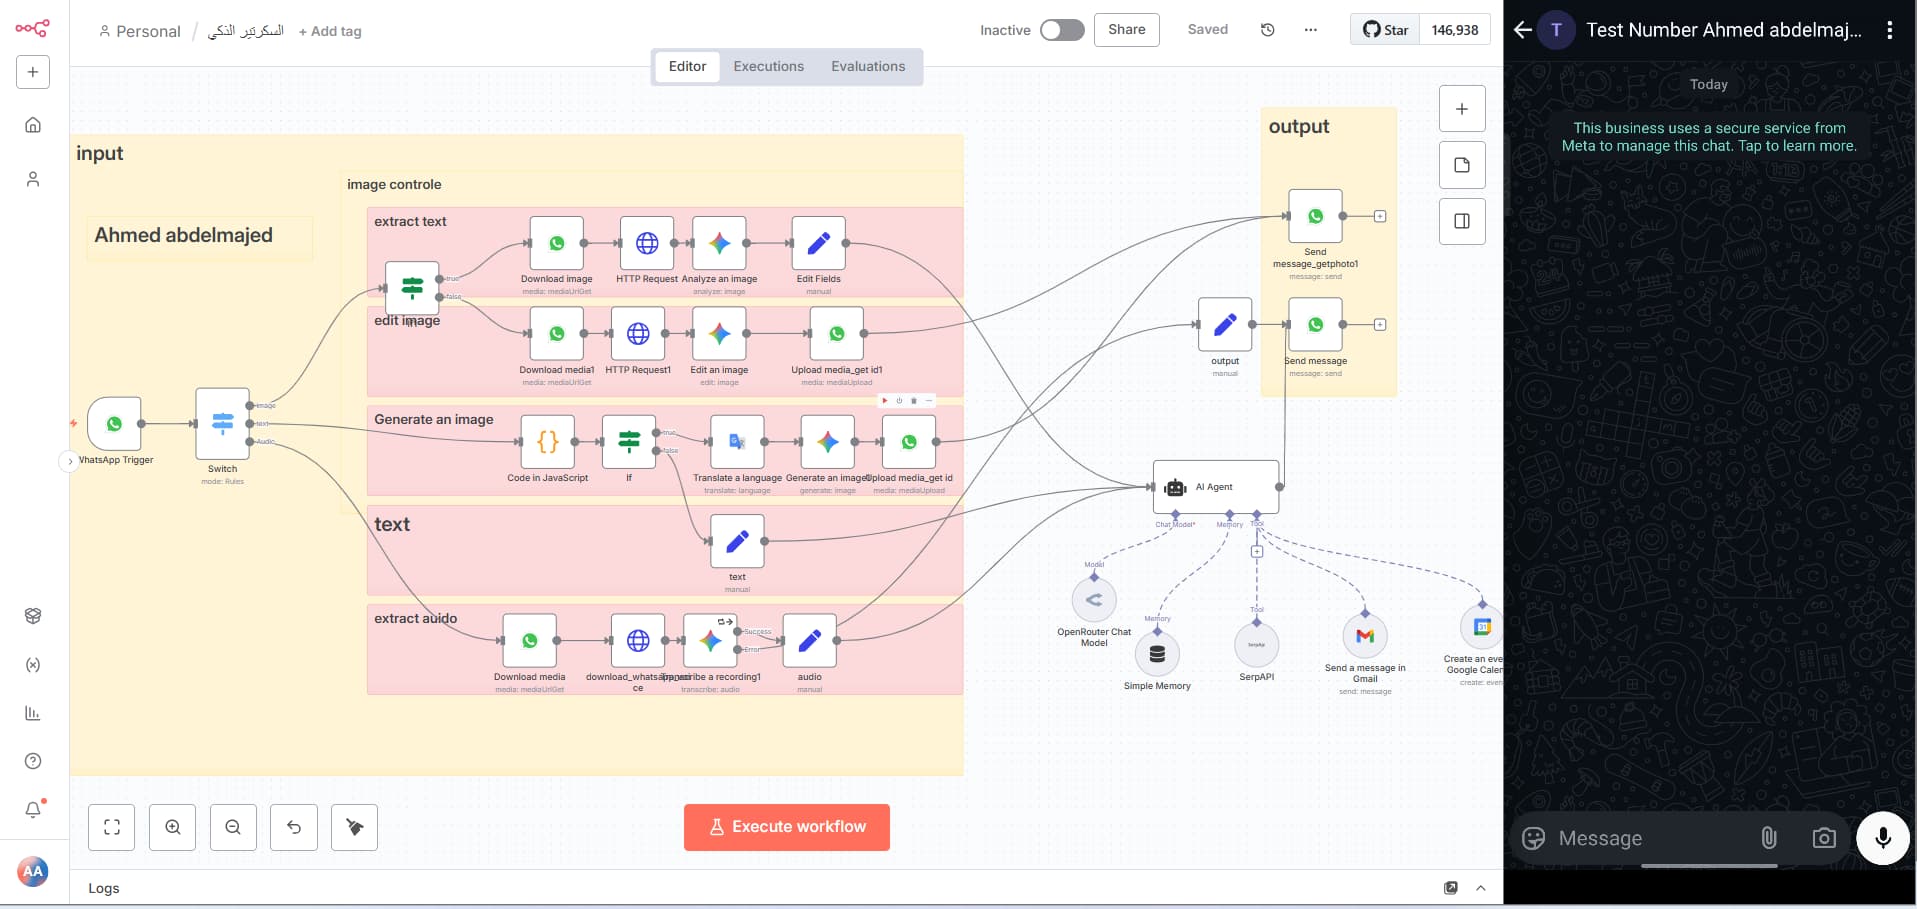Switch to the Evaluations tab
This screenshot has width=1917, height=909.
click(x=868, y=66)
